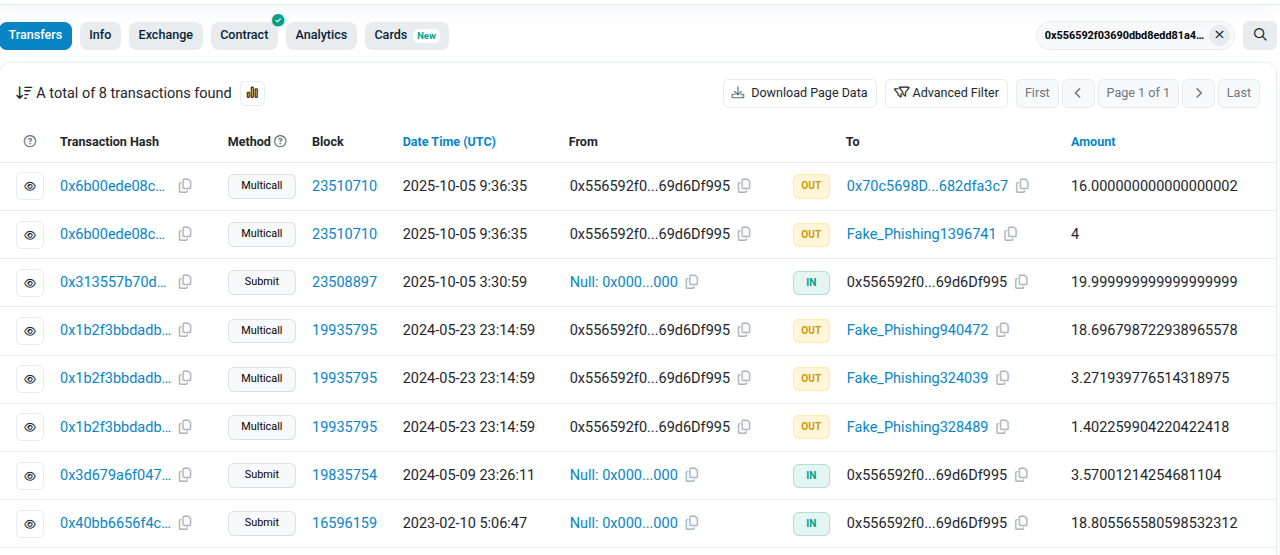Open transaction 0x40bb6656f4c details
1280x555 pixels.
115,523
